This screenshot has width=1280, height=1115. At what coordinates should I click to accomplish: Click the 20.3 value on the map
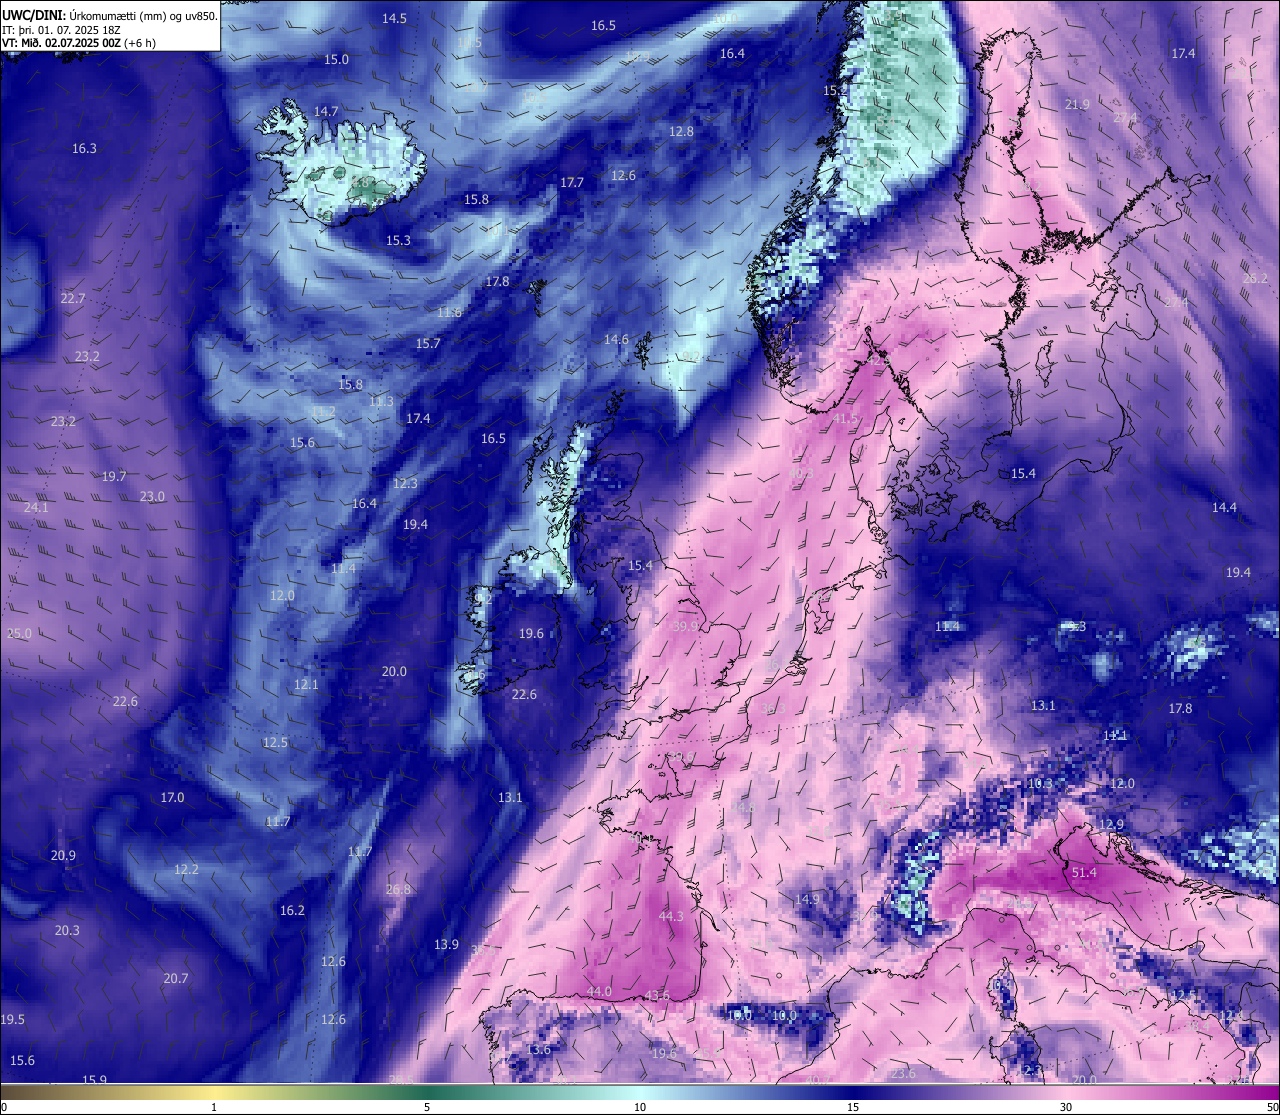(x=67, y=931)
